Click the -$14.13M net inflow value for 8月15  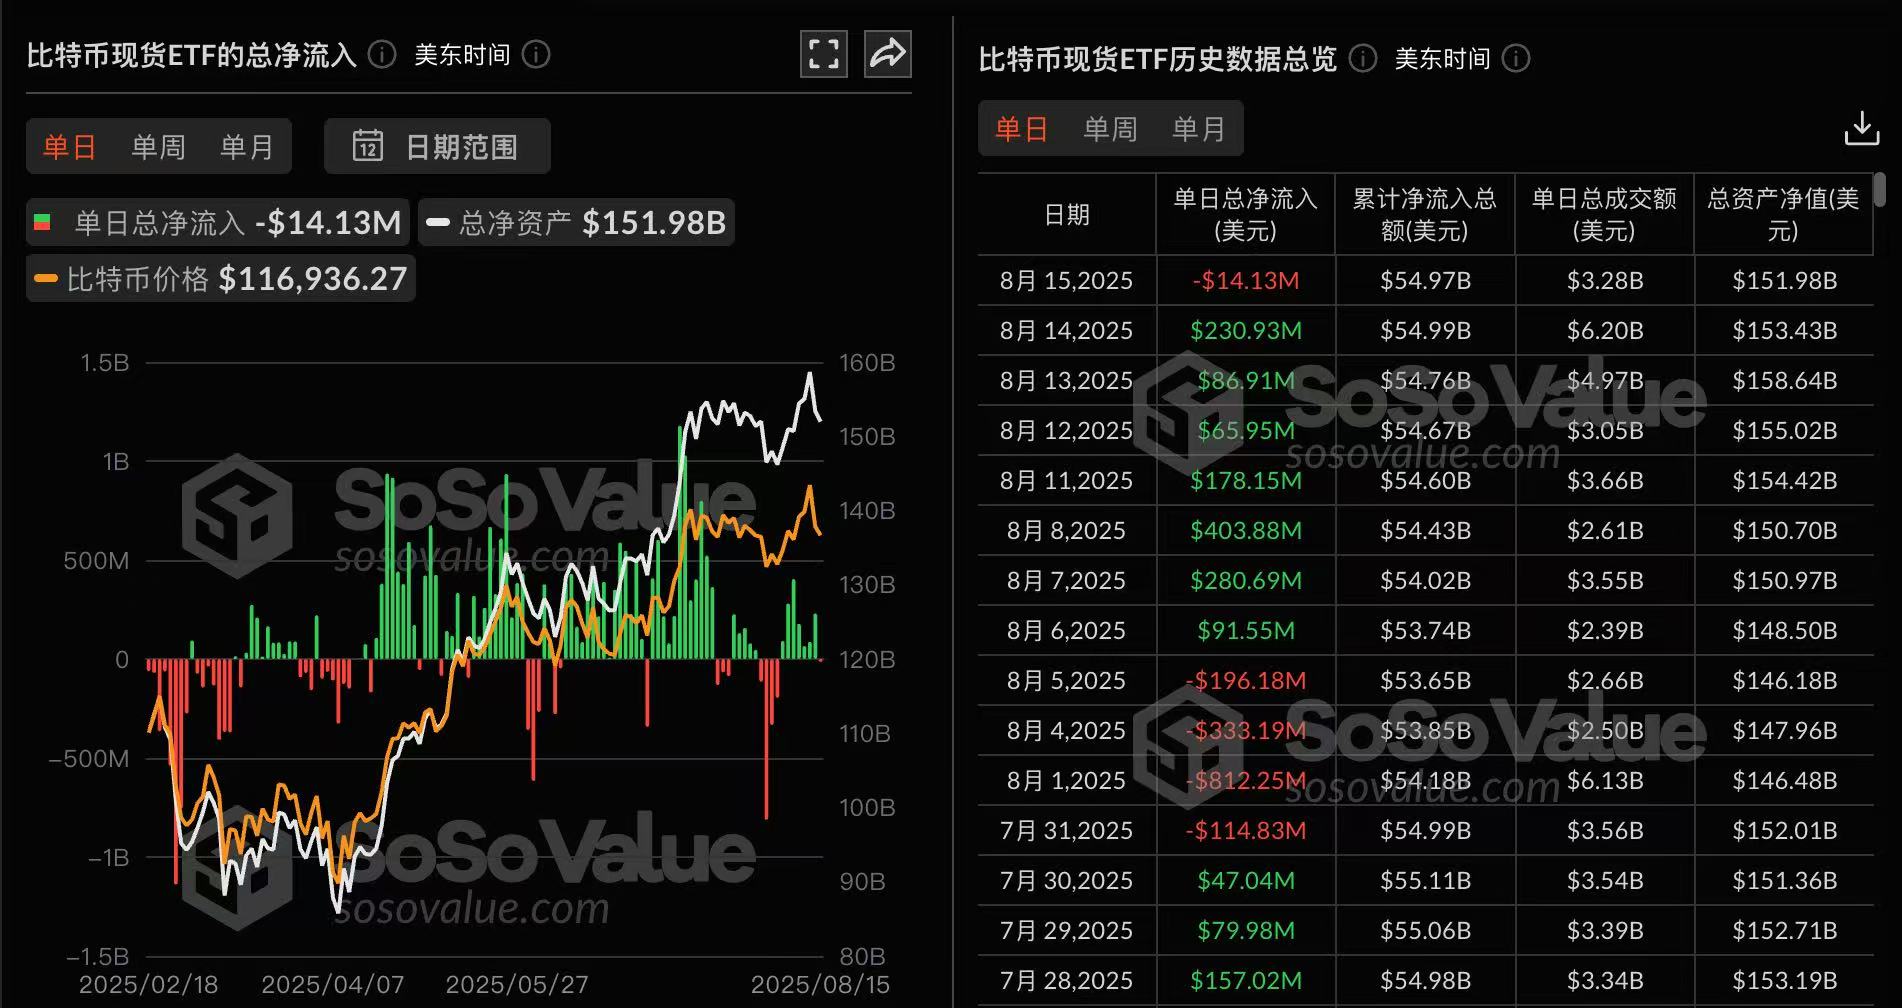[1245, 281]
